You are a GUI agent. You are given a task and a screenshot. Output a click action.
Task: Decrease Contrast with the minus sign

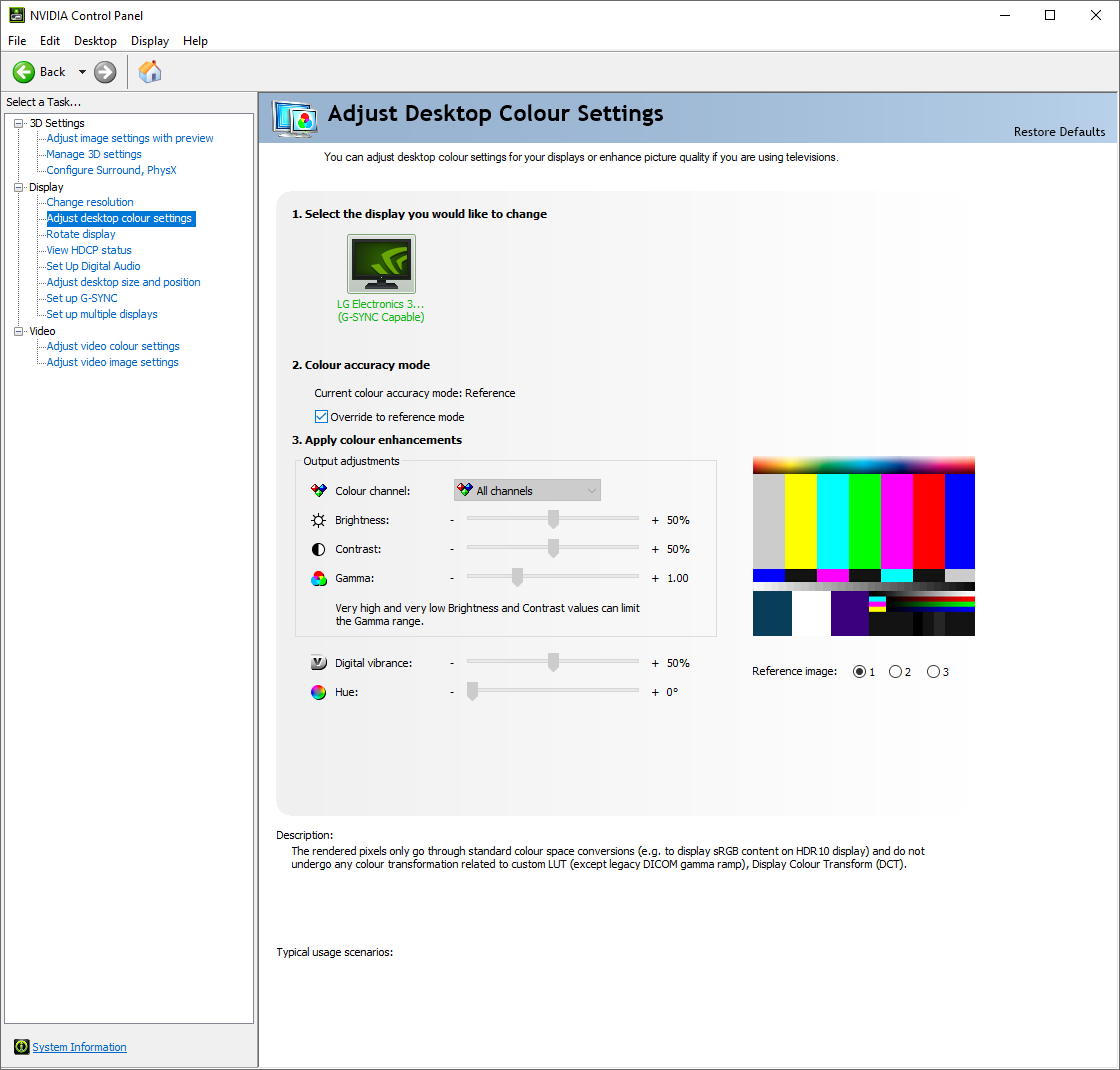click(x=452, y=549)
